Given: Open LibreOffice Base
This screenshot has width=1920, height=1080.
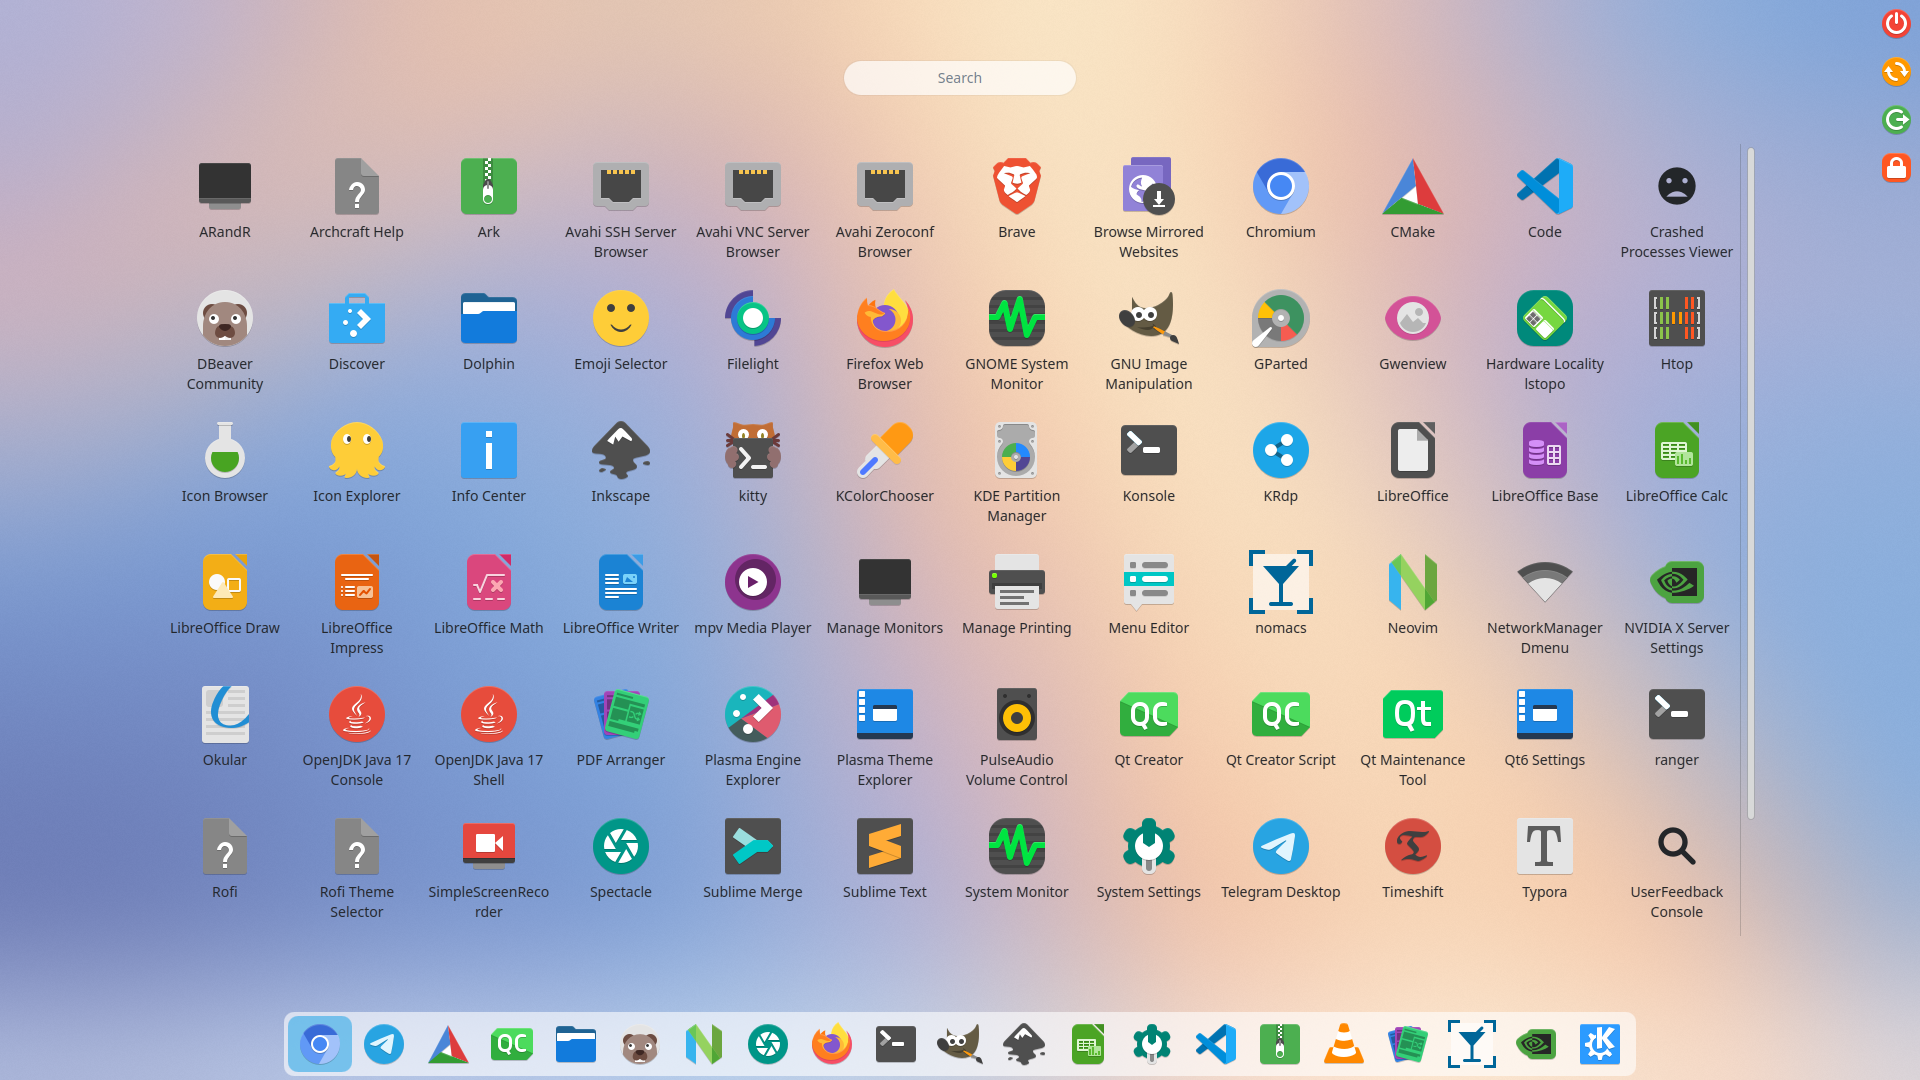Looking at the screenshot, I should click(1545, 462).
